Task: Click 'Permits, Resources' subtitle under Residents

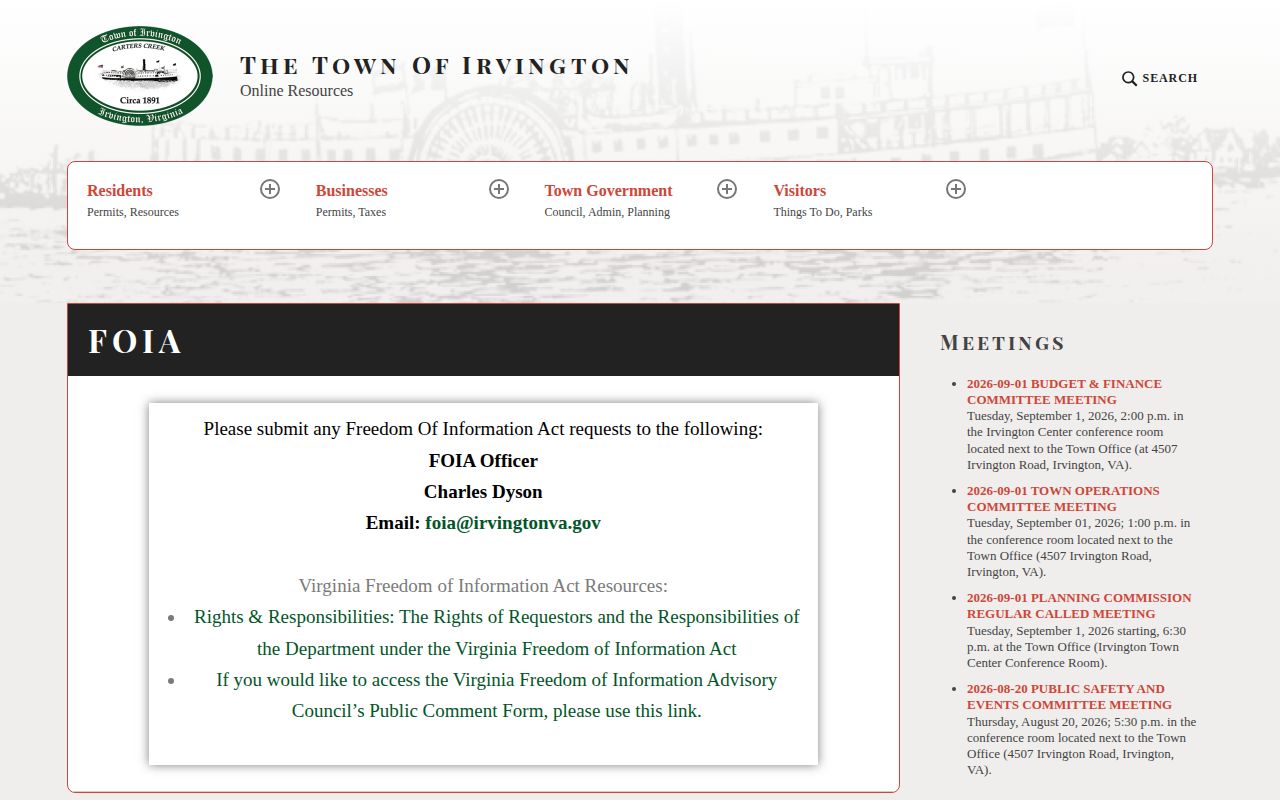Action: [133, 212]
